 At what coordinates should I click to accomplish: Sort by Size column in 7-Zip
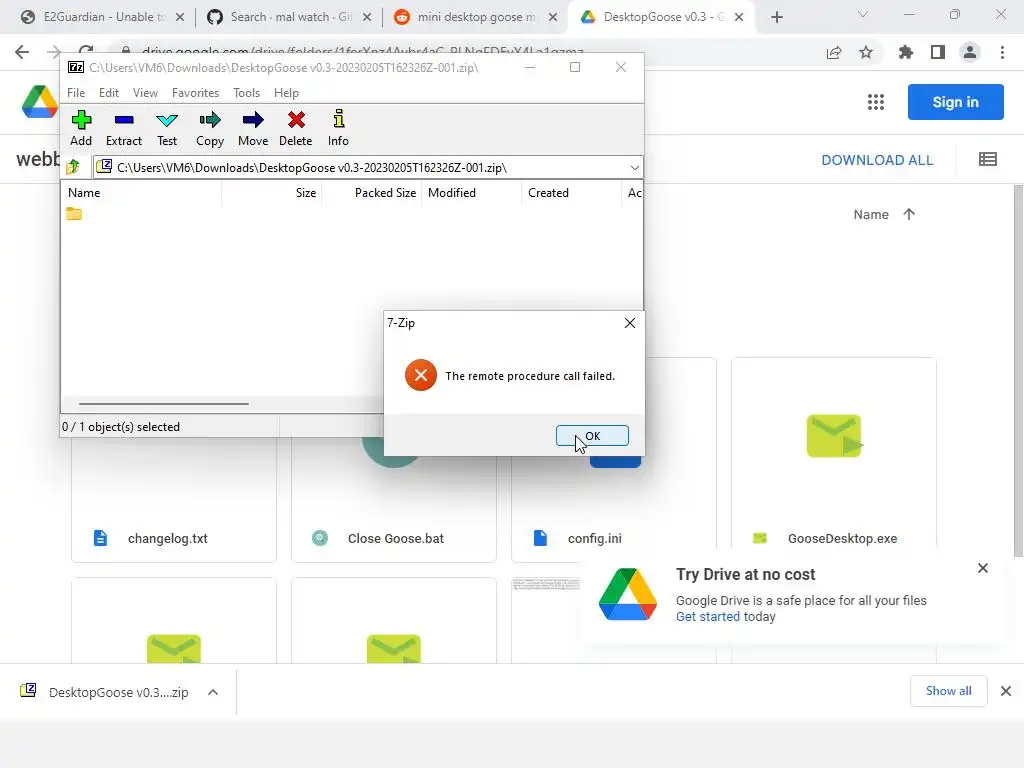[272, 193]
